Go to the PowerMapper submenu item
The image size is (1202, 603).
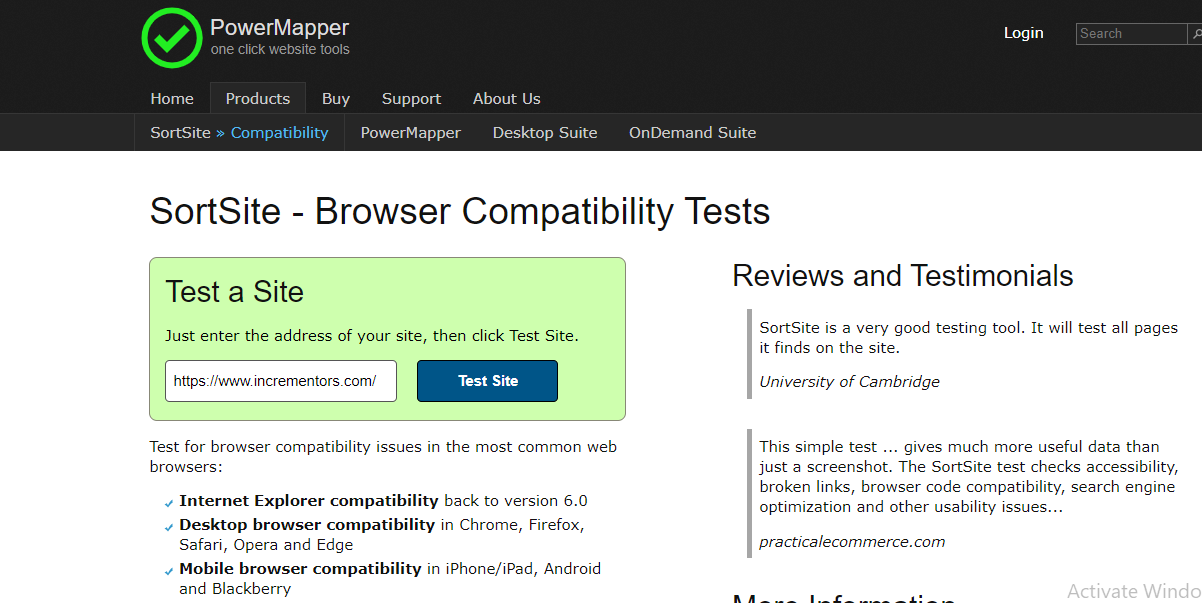(x=411, y=132)
